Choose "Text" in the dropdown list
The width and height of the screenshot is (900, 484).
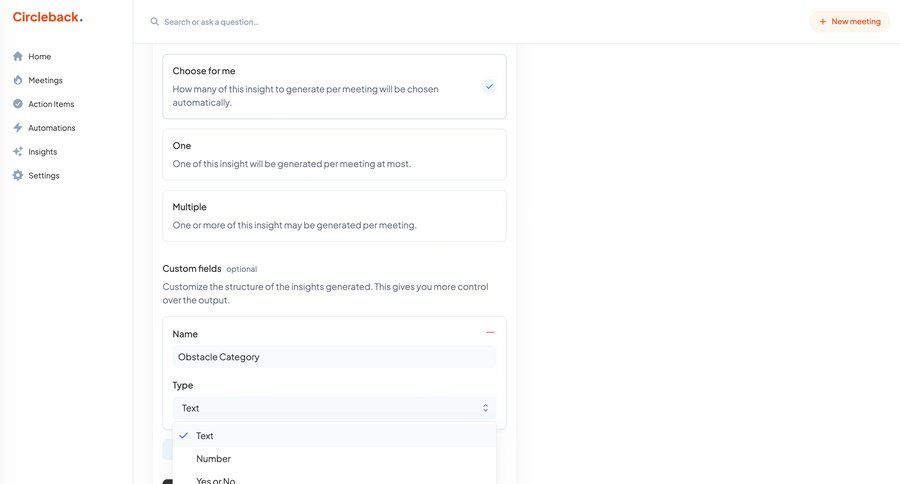click(205, 436)
